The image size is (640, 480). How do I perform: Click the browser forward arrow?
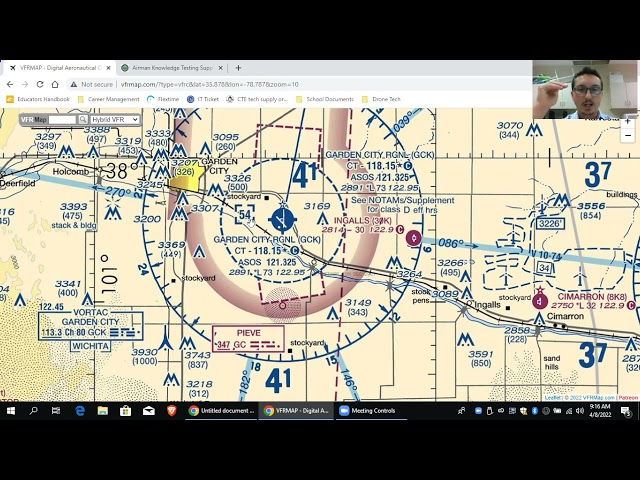tap(25, 84)
